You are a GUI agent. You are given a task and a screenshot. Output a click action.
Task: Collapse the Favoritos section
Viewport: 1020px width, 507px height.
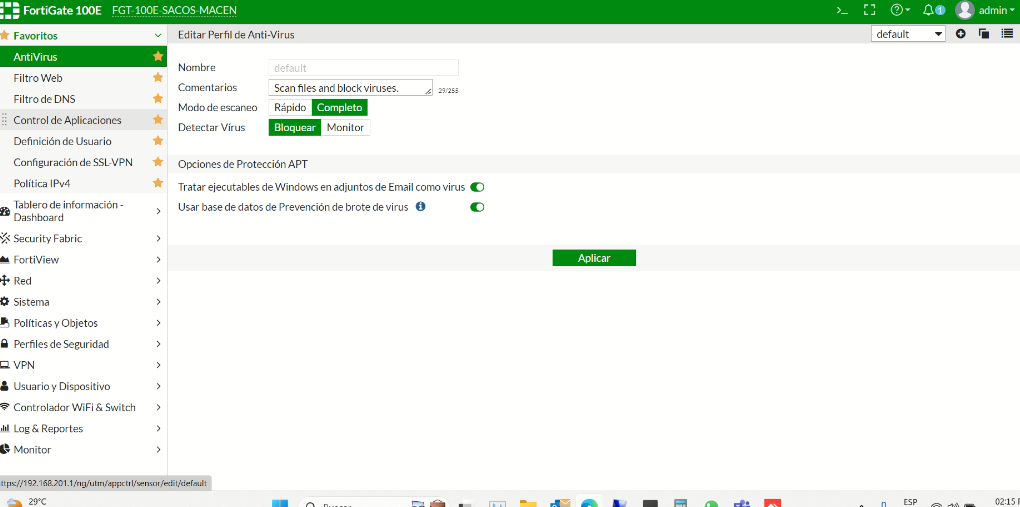(x=158, y=36)
